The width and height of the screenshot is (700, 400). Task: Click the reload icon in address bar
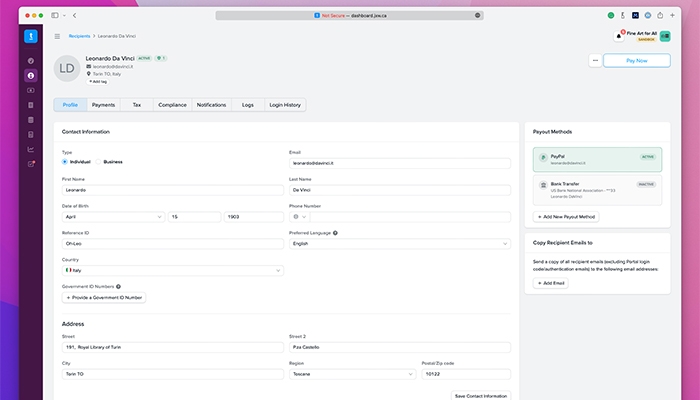477,15
